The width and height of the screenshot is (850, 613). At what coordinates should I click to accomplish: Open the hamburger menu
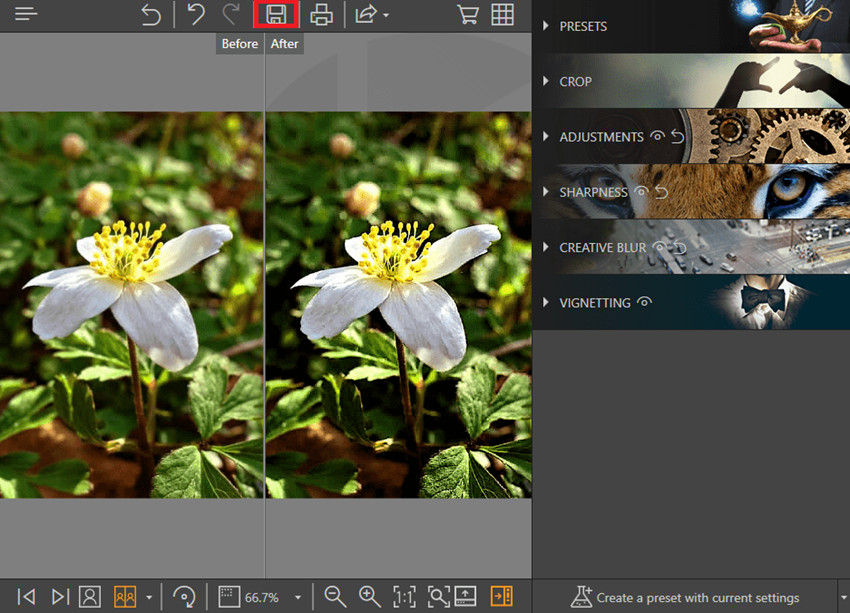coord(26,15)
